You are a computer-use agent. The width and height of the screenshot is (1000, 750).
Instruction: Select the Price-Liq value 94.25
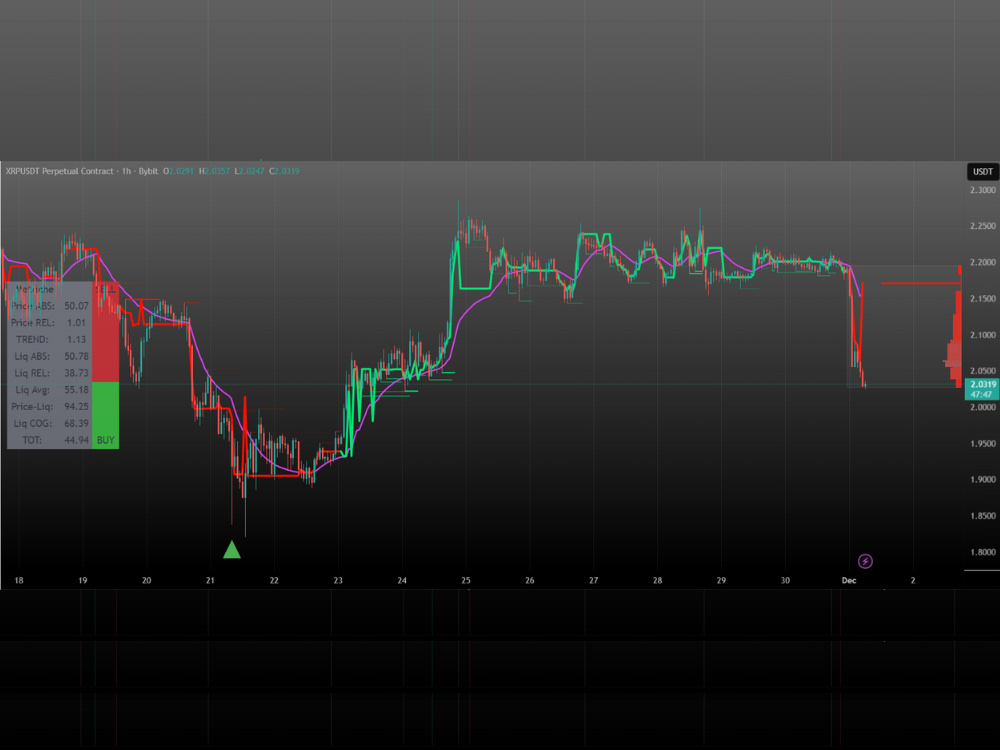(77, 406)
